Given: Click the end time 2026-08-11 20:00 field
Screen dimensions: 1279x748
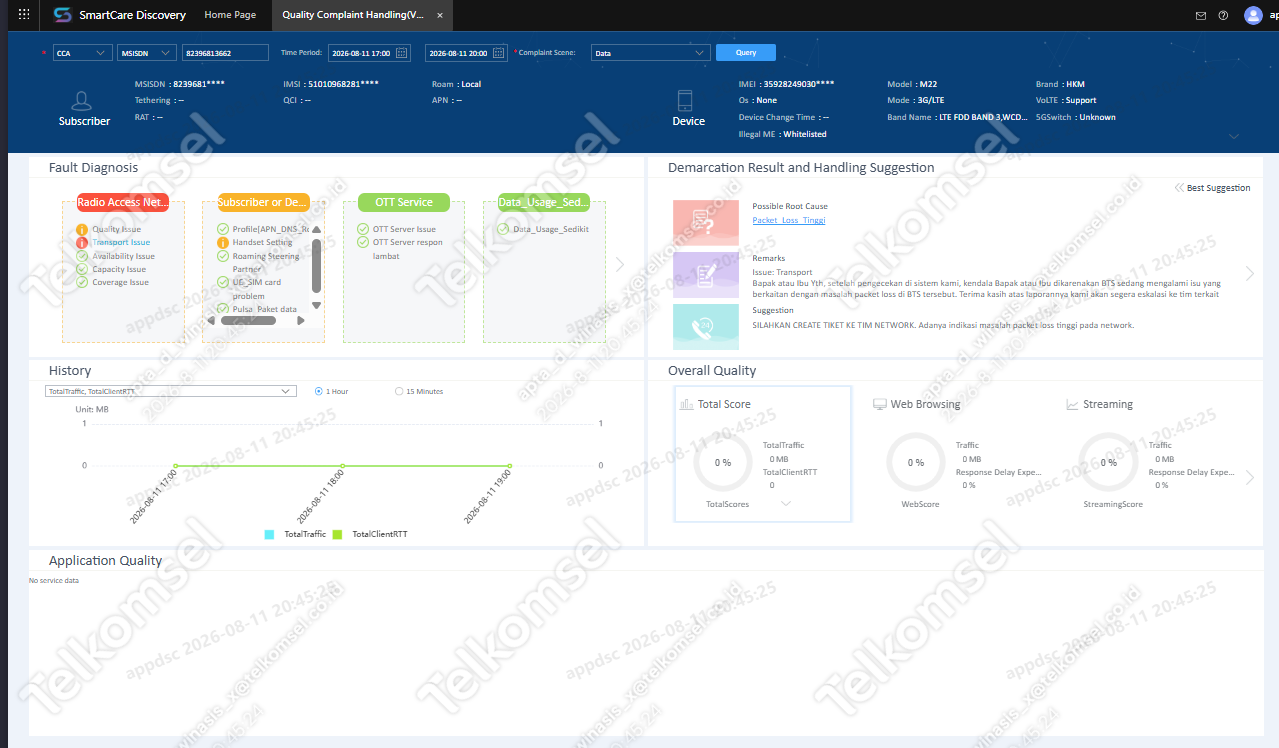Looking at the screenshot, I should [x=467, y=53].
